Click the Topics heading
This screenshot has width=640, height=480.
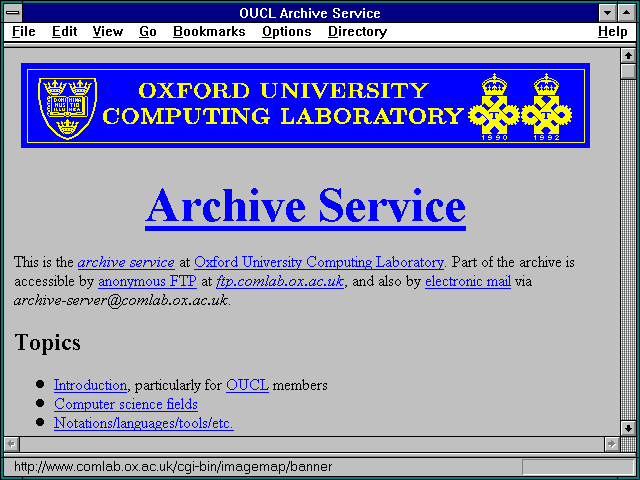(x=47, y=342)
